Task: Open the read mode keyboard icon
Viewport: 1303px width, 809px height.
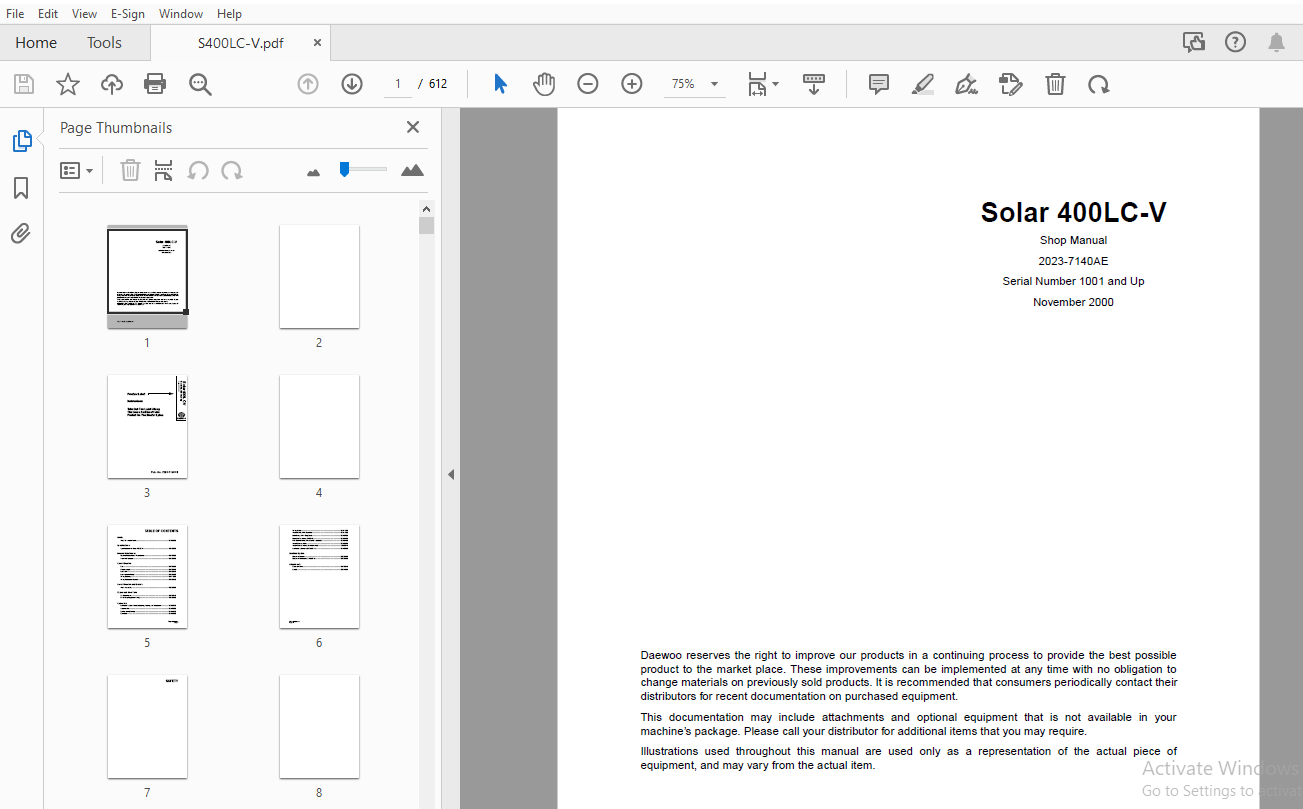Action: point(814,84)
